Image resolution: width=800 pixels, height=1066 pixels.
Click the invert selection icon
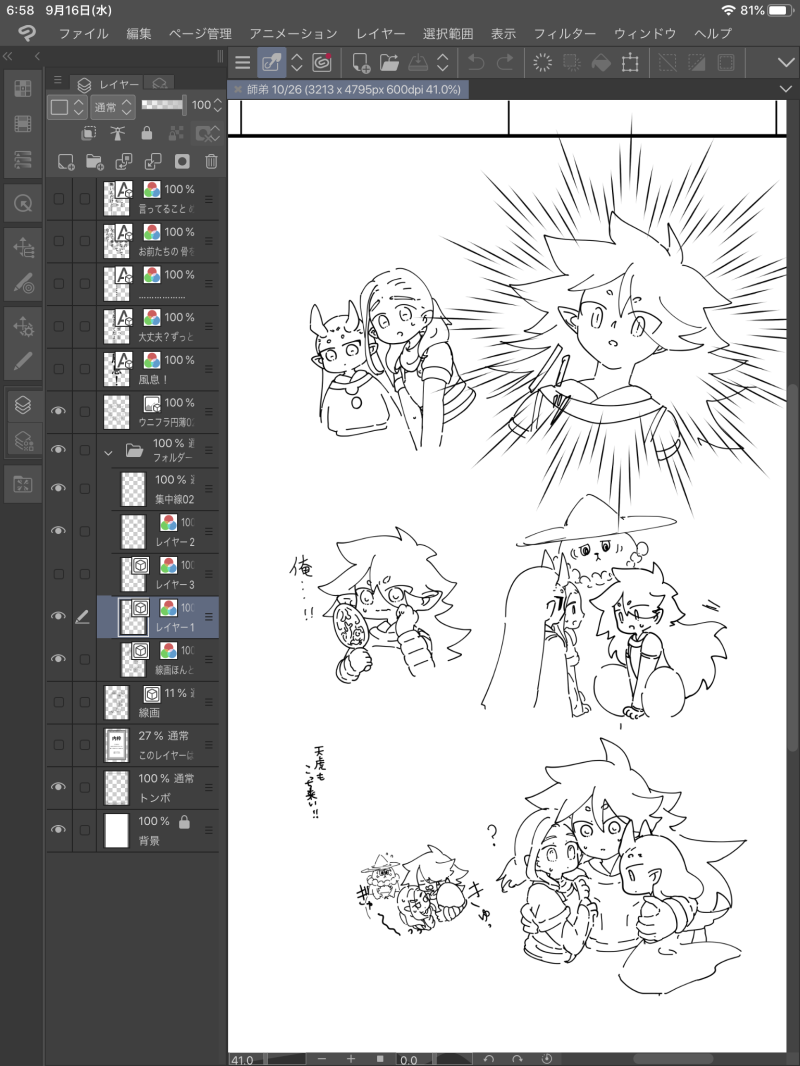click(x=697, y=63)
